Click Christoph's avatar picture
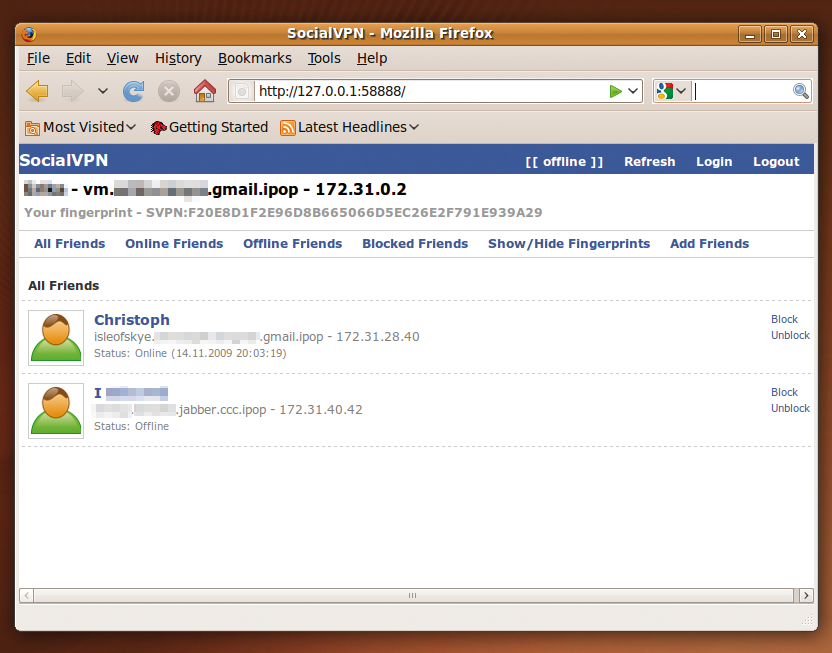 coord(56,338)
